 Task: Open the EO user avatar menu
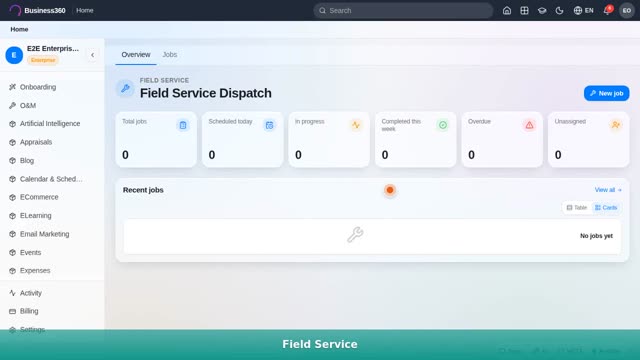click(627, 11)
